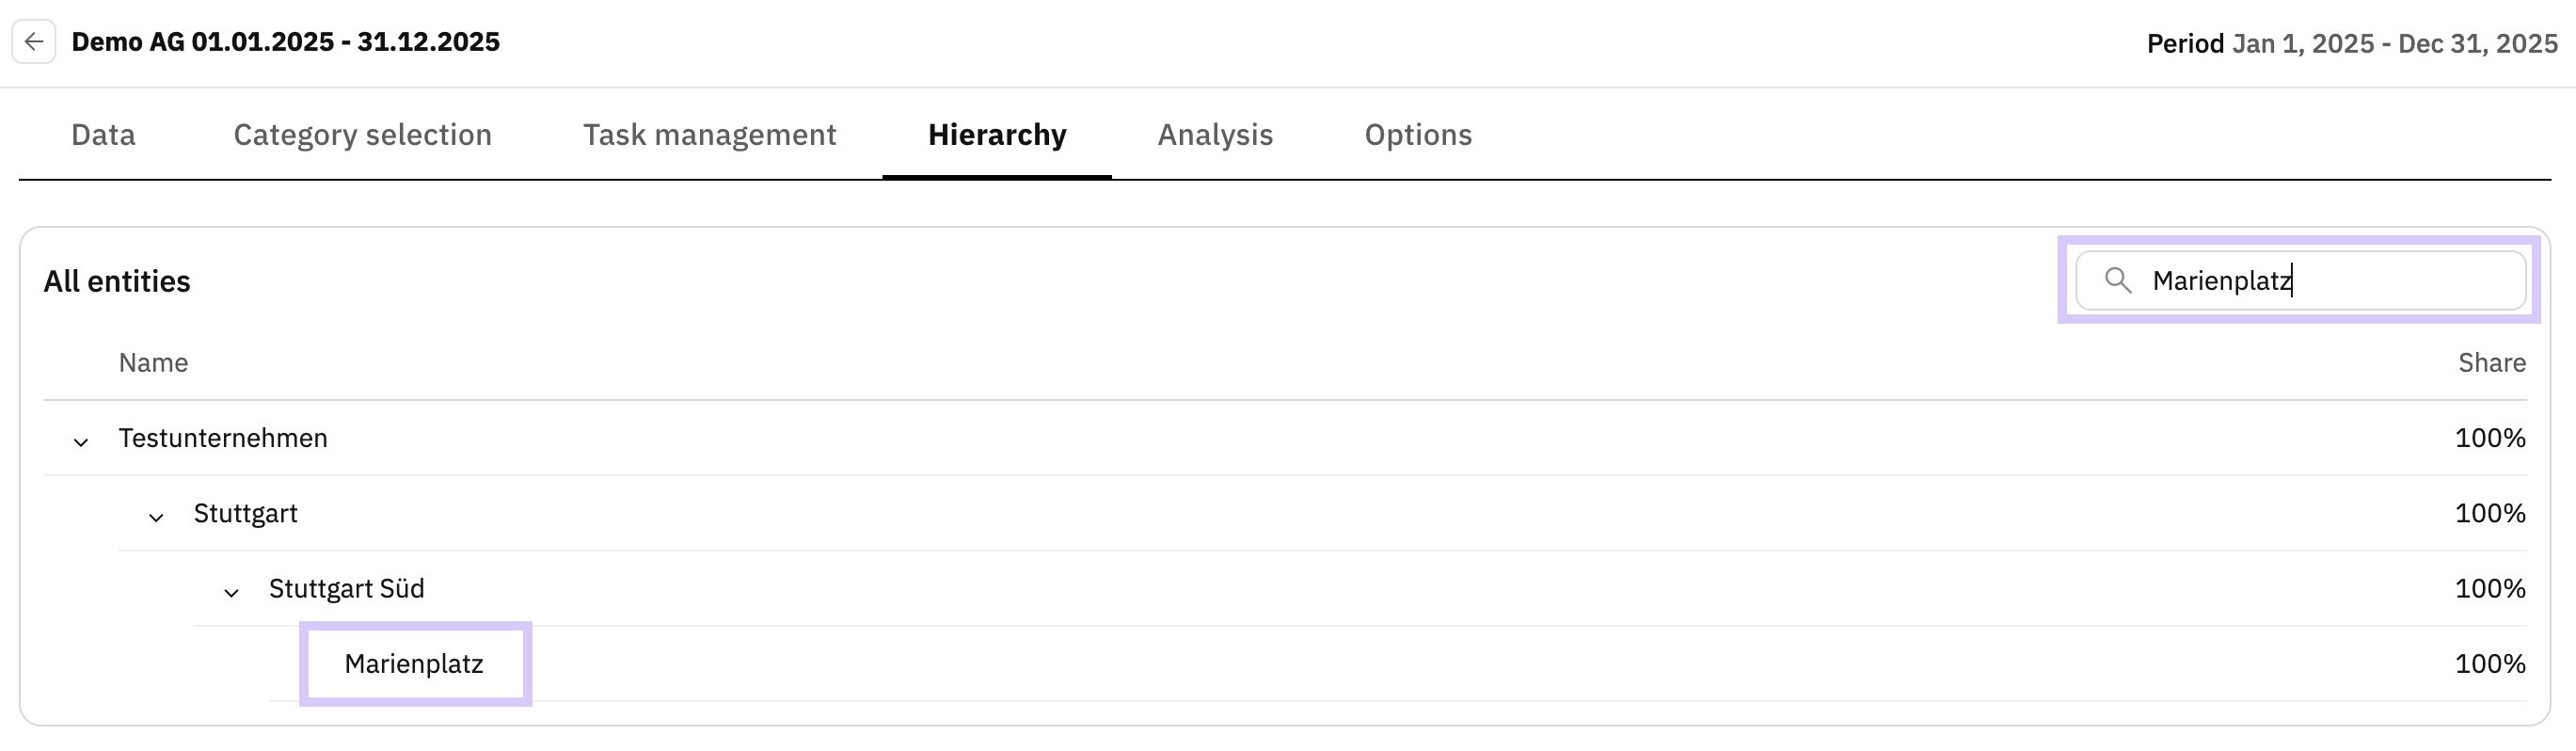2576x751 pixels.
Task: Collapse the Testunternehmen tree node chevron
Action: coord(81,441)
